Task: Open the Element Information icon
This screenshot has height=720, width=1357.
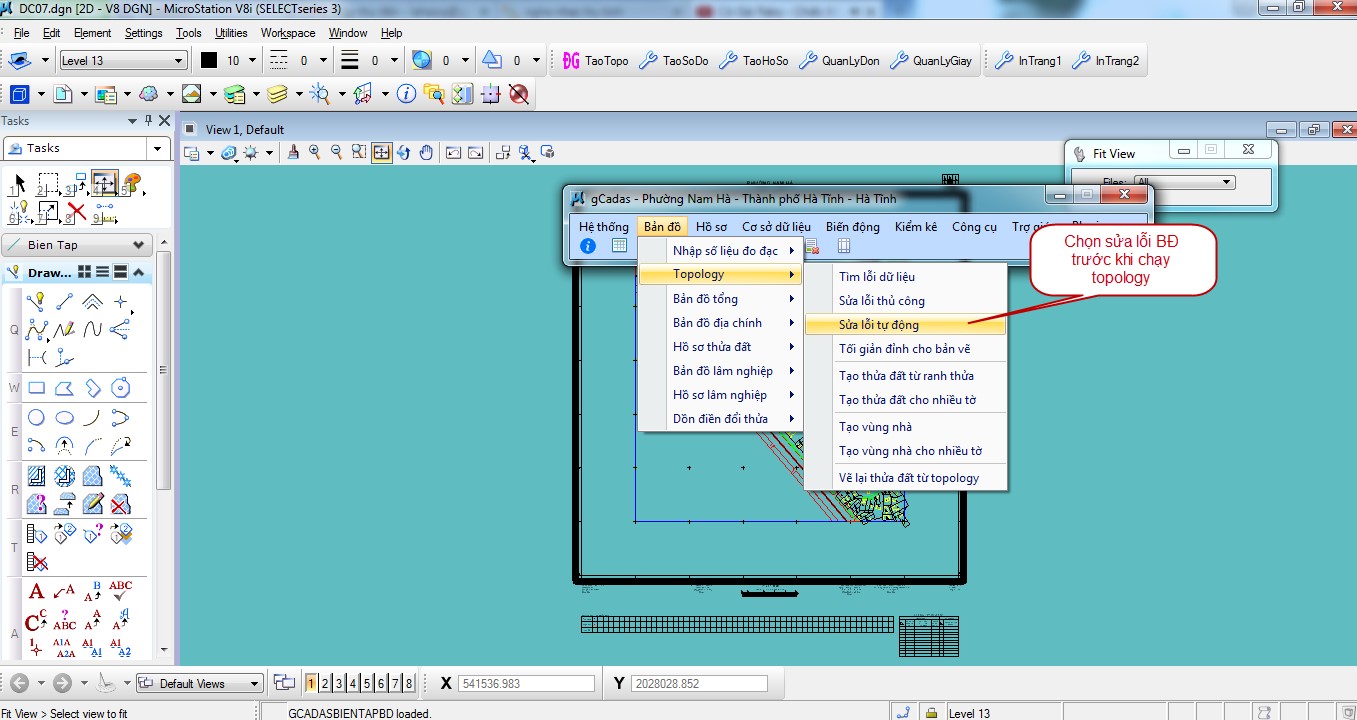Action: tap(406, 94)
